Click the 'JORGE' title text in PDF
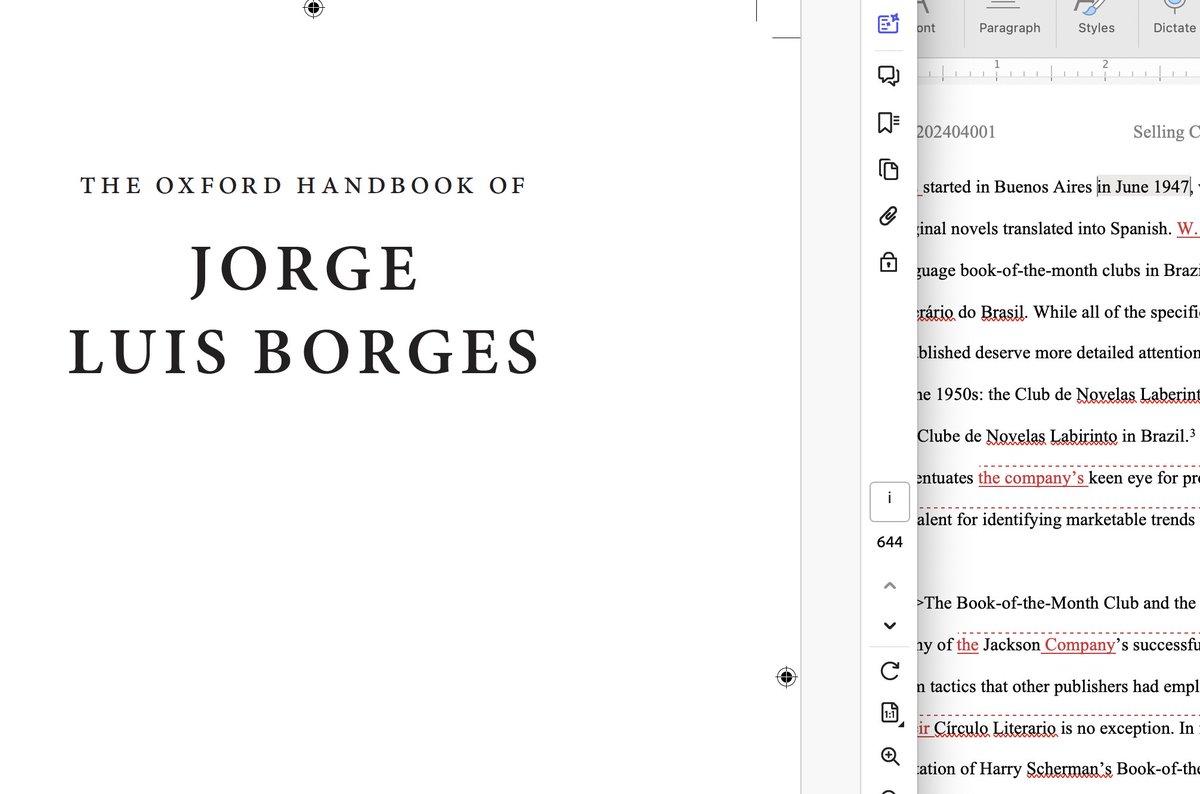Screen dimensions: 1200x794 [x=305, y=270]
